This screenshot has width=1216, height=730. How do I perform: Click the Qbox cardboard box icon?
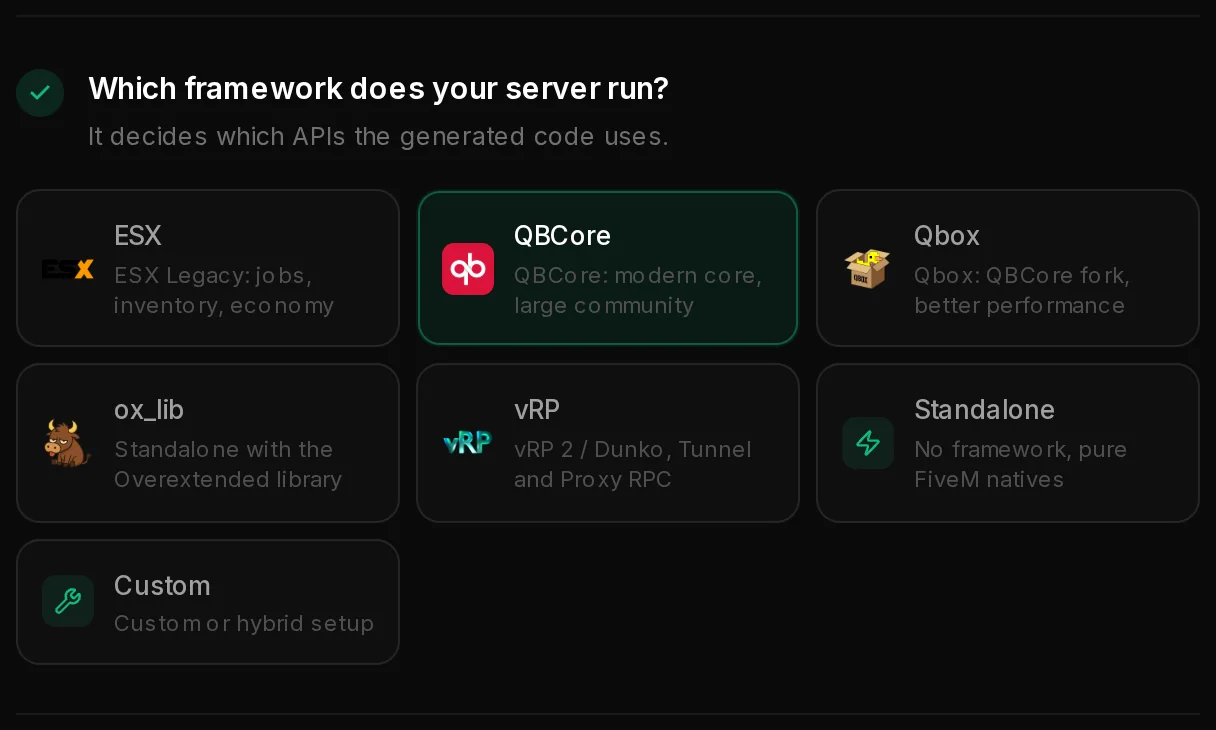pyautogui.click(x=868, y=269)
